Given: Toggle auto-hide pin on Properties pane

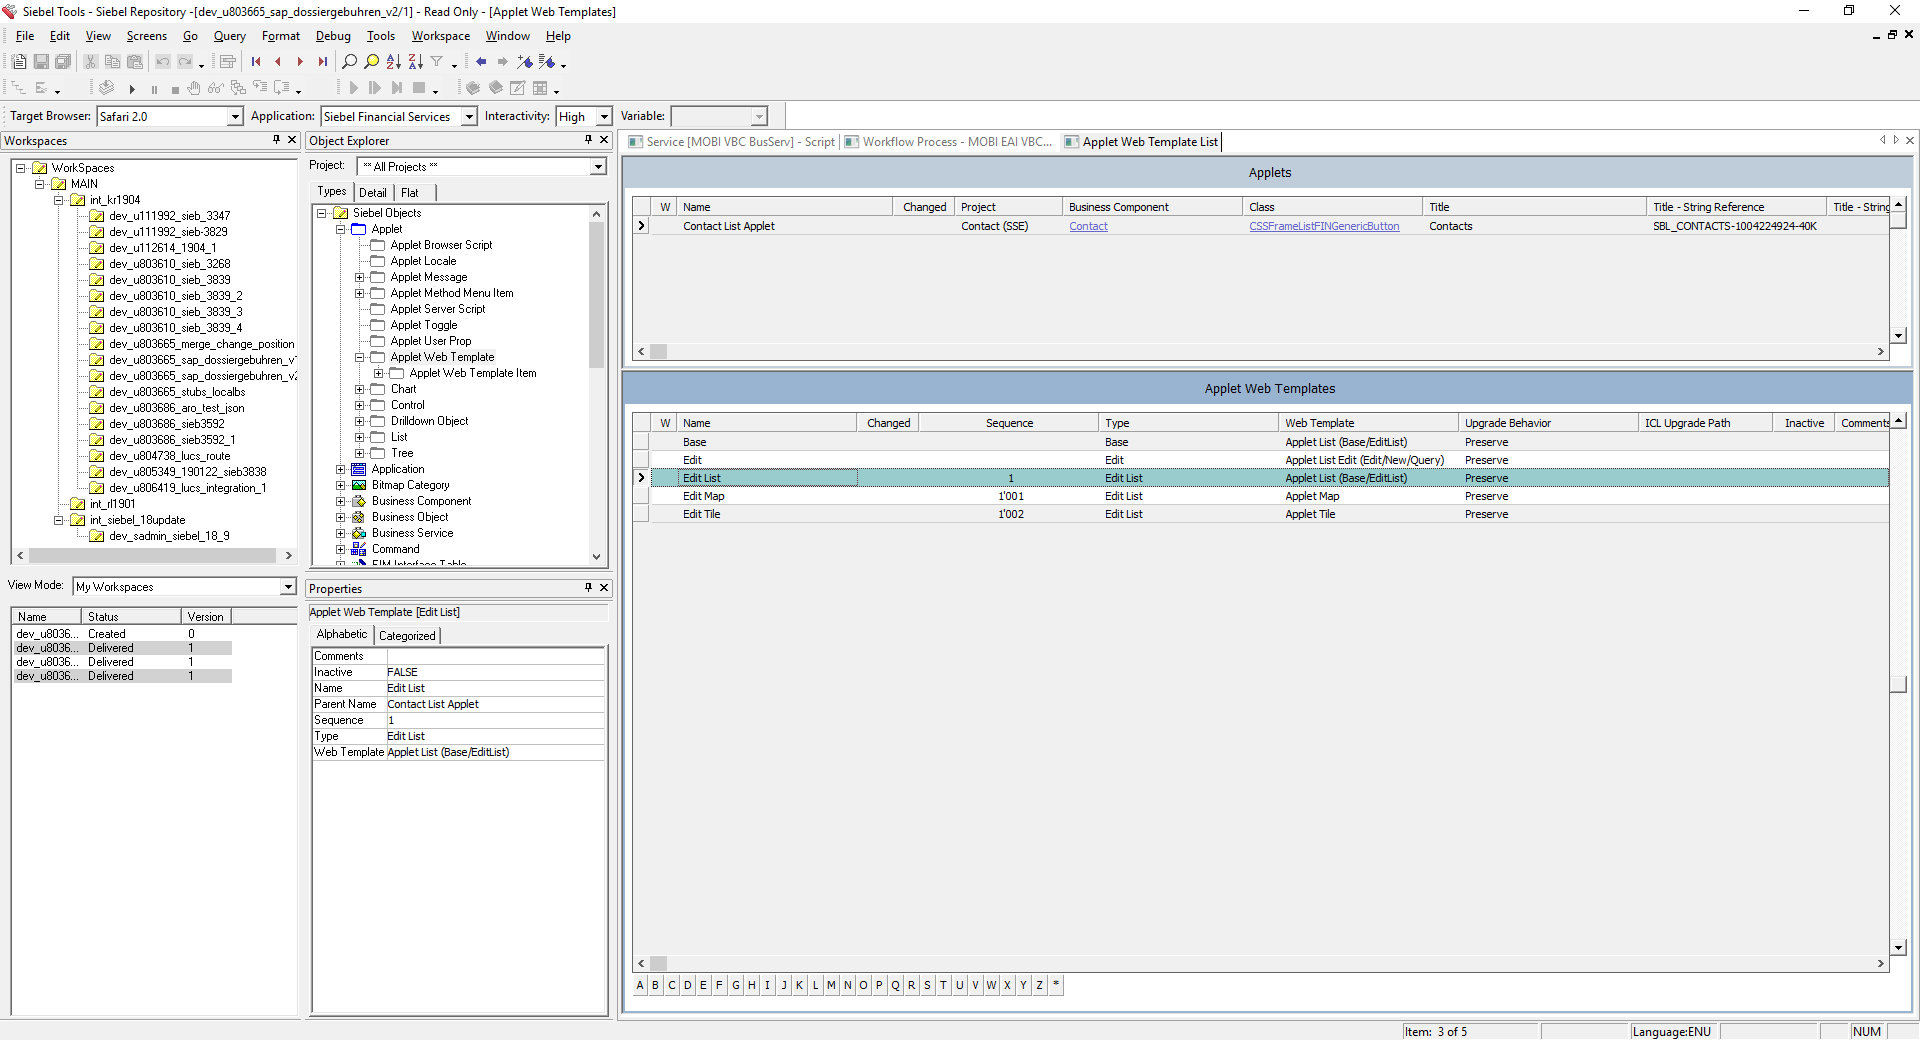Looking at the screenshot, I should (x=588, y=588).
